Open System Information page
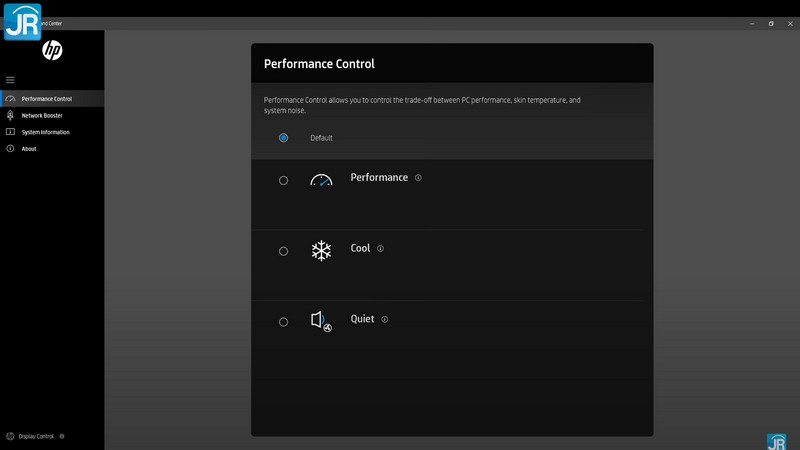The width and height of the screenshot is (800, 450). point(52,132)
